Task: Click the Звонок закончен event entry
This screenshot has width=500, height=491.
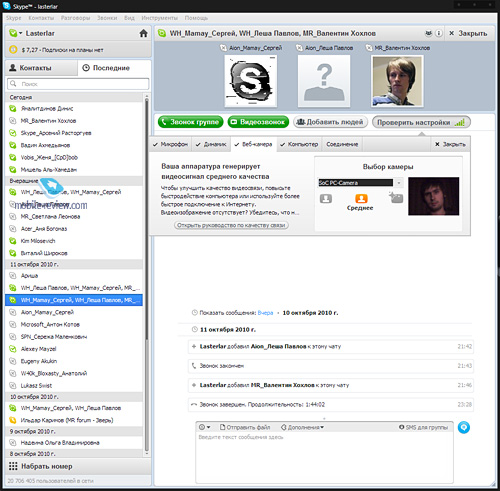Action: tap(331, 366)
